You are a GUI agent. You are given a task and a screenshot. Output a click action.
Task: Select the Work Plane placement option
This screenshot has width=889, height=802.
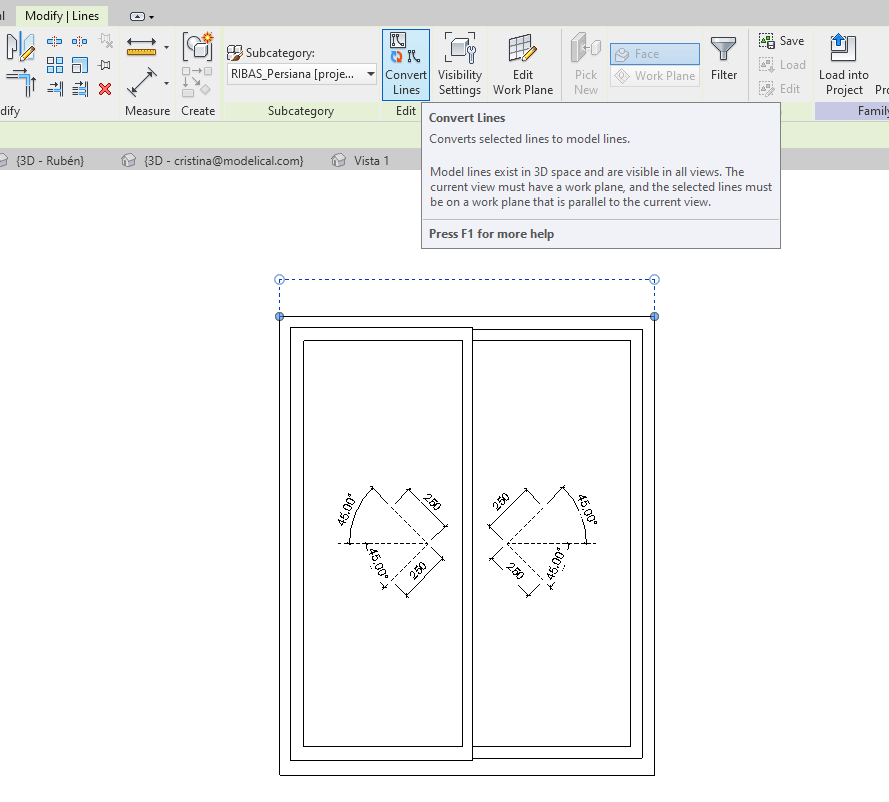tap(655, 76)
